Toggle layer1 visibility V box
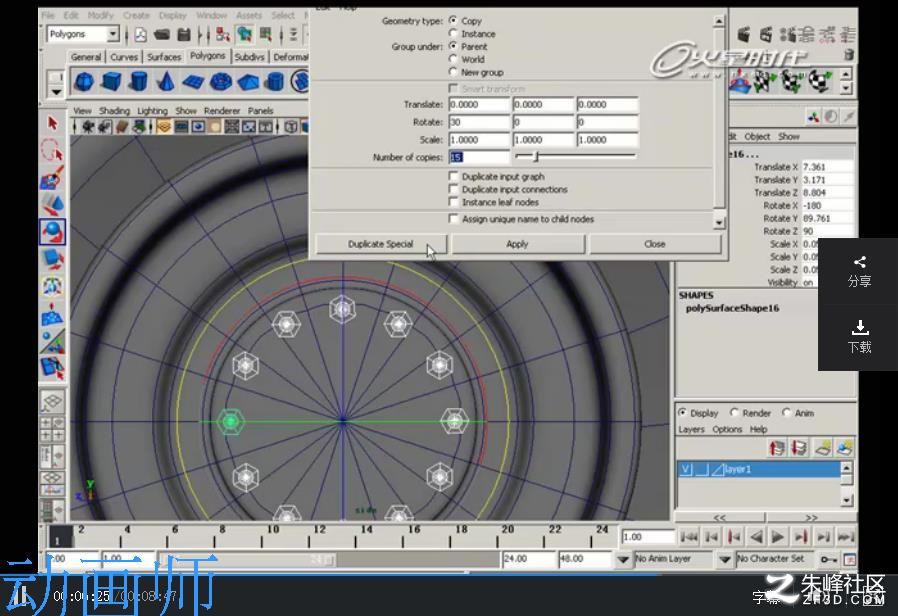 click(686, 470)
